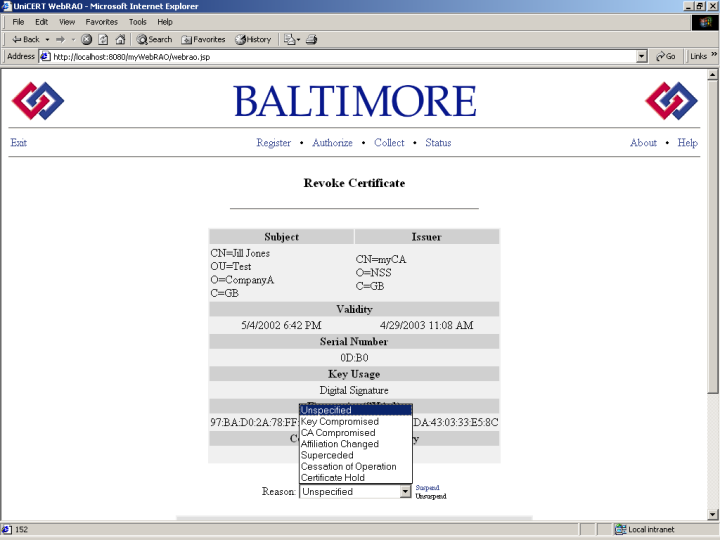Open the View menu

coord(67,22)
